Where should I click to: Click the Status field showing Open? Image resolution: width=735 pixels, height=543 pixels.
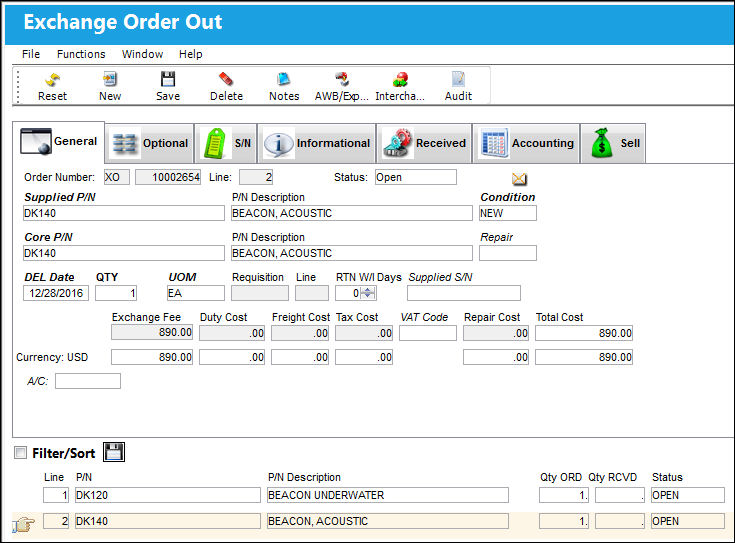[x=416, y=177]
